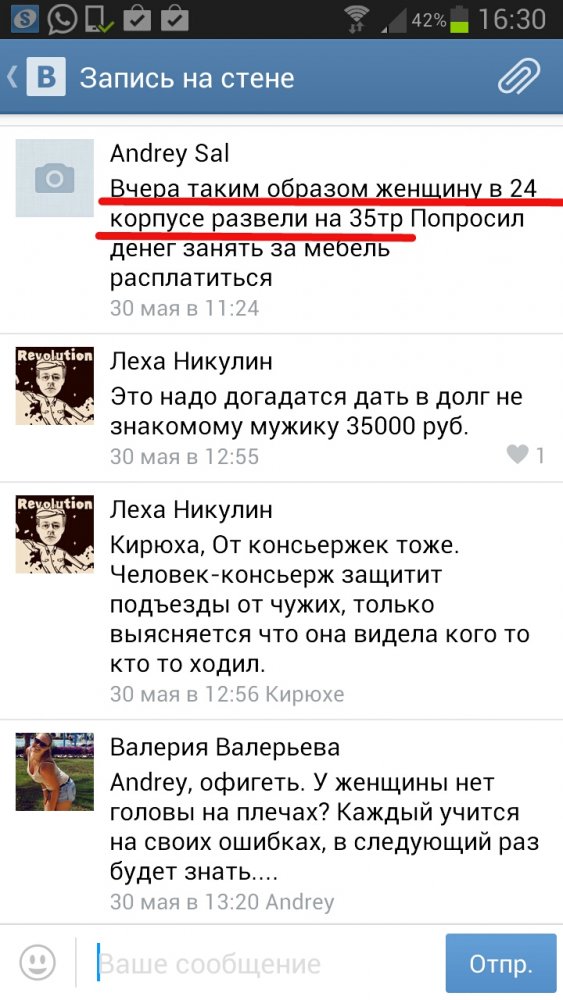
Task: Tap Andrey Sal's camera placeholder avatar
Action: pos(54,178)
